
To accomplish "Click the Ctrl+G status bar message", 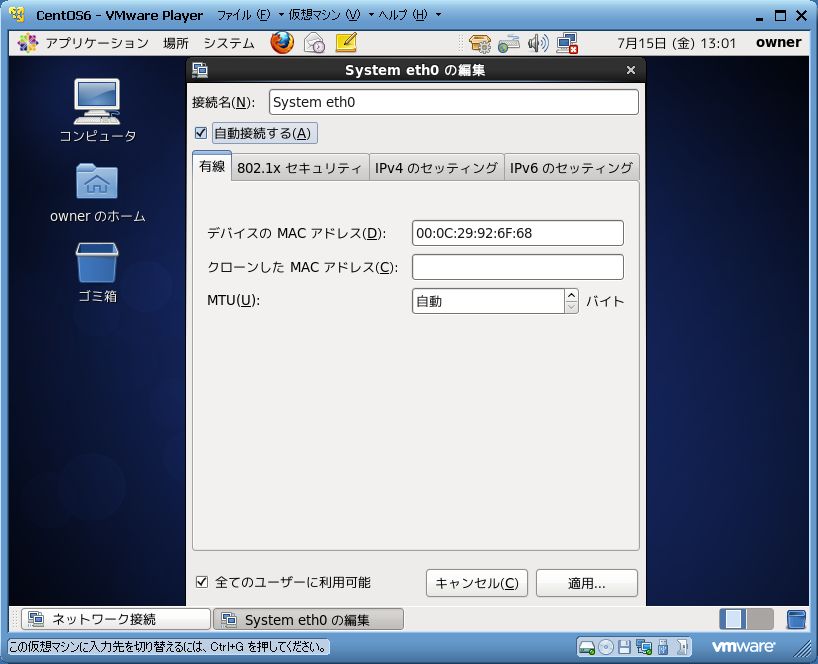I will point(169,647).
